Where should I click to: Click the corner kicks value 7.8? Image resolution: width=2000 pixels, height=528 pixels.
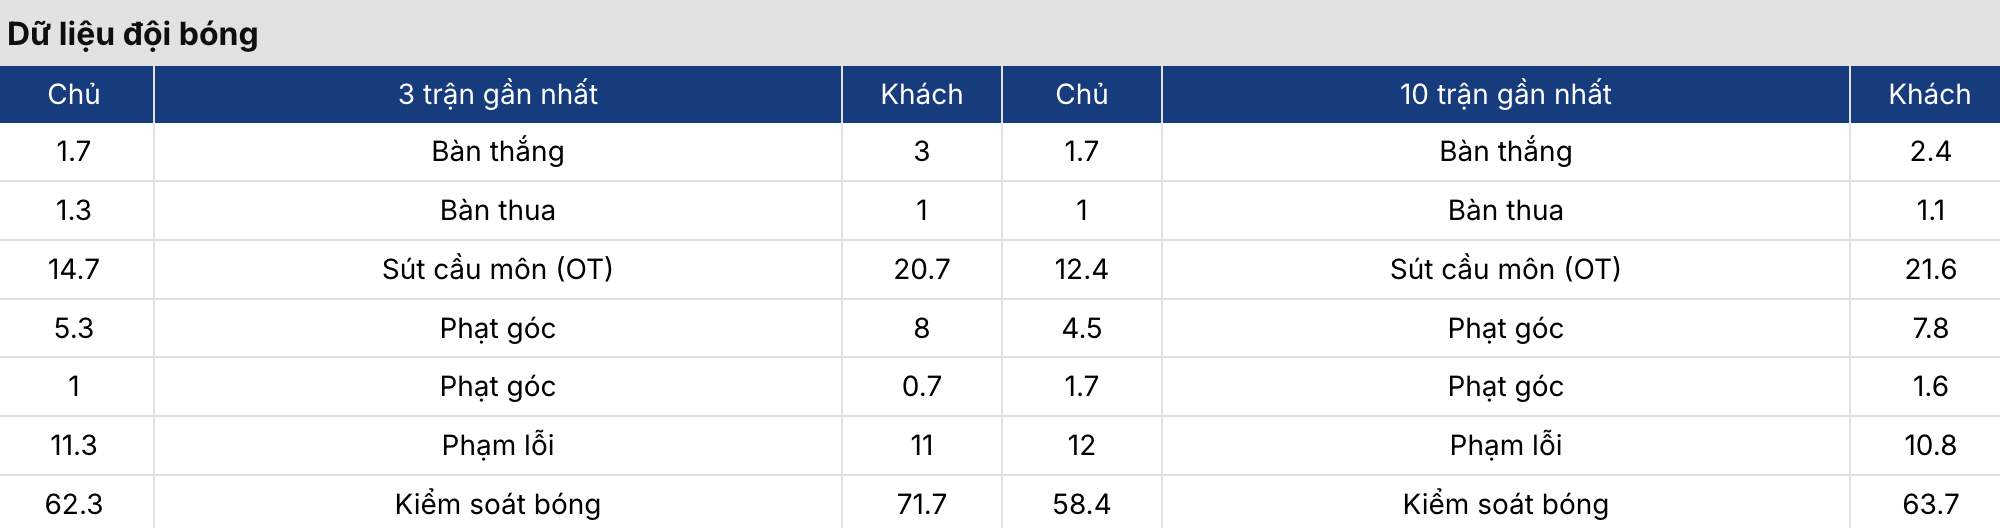click(x=1930, y=328)
